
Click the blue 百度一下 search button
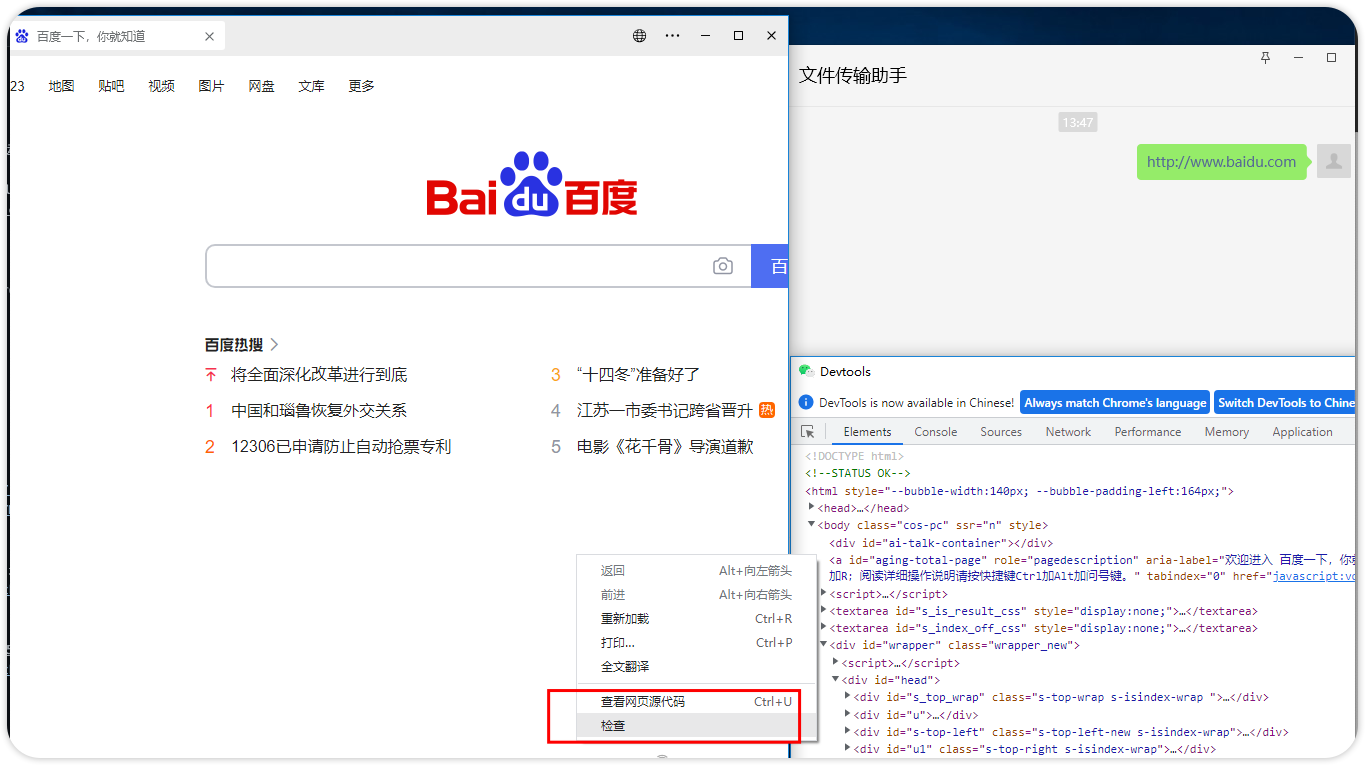pos(770,266)
